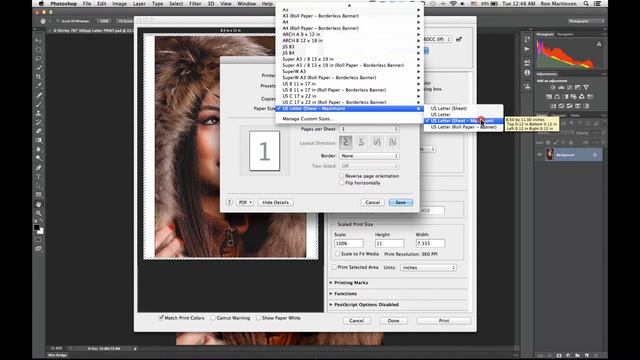Viewport: 640px width, 360px height.
Task: Click the Apple menu icon
Action: pyautogui.click(x=41, y=4)
